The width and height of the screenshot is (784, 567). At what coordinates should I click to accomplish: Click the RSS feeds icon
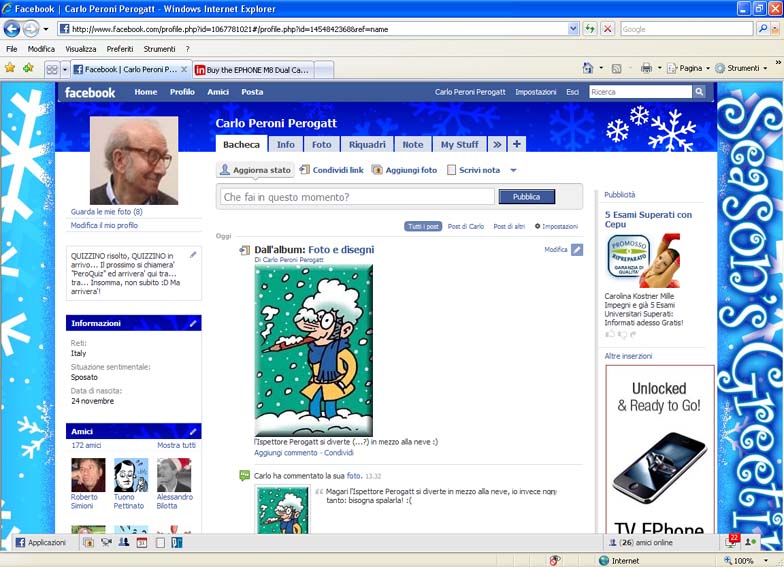pyautogui.click(x=616, y=68)
